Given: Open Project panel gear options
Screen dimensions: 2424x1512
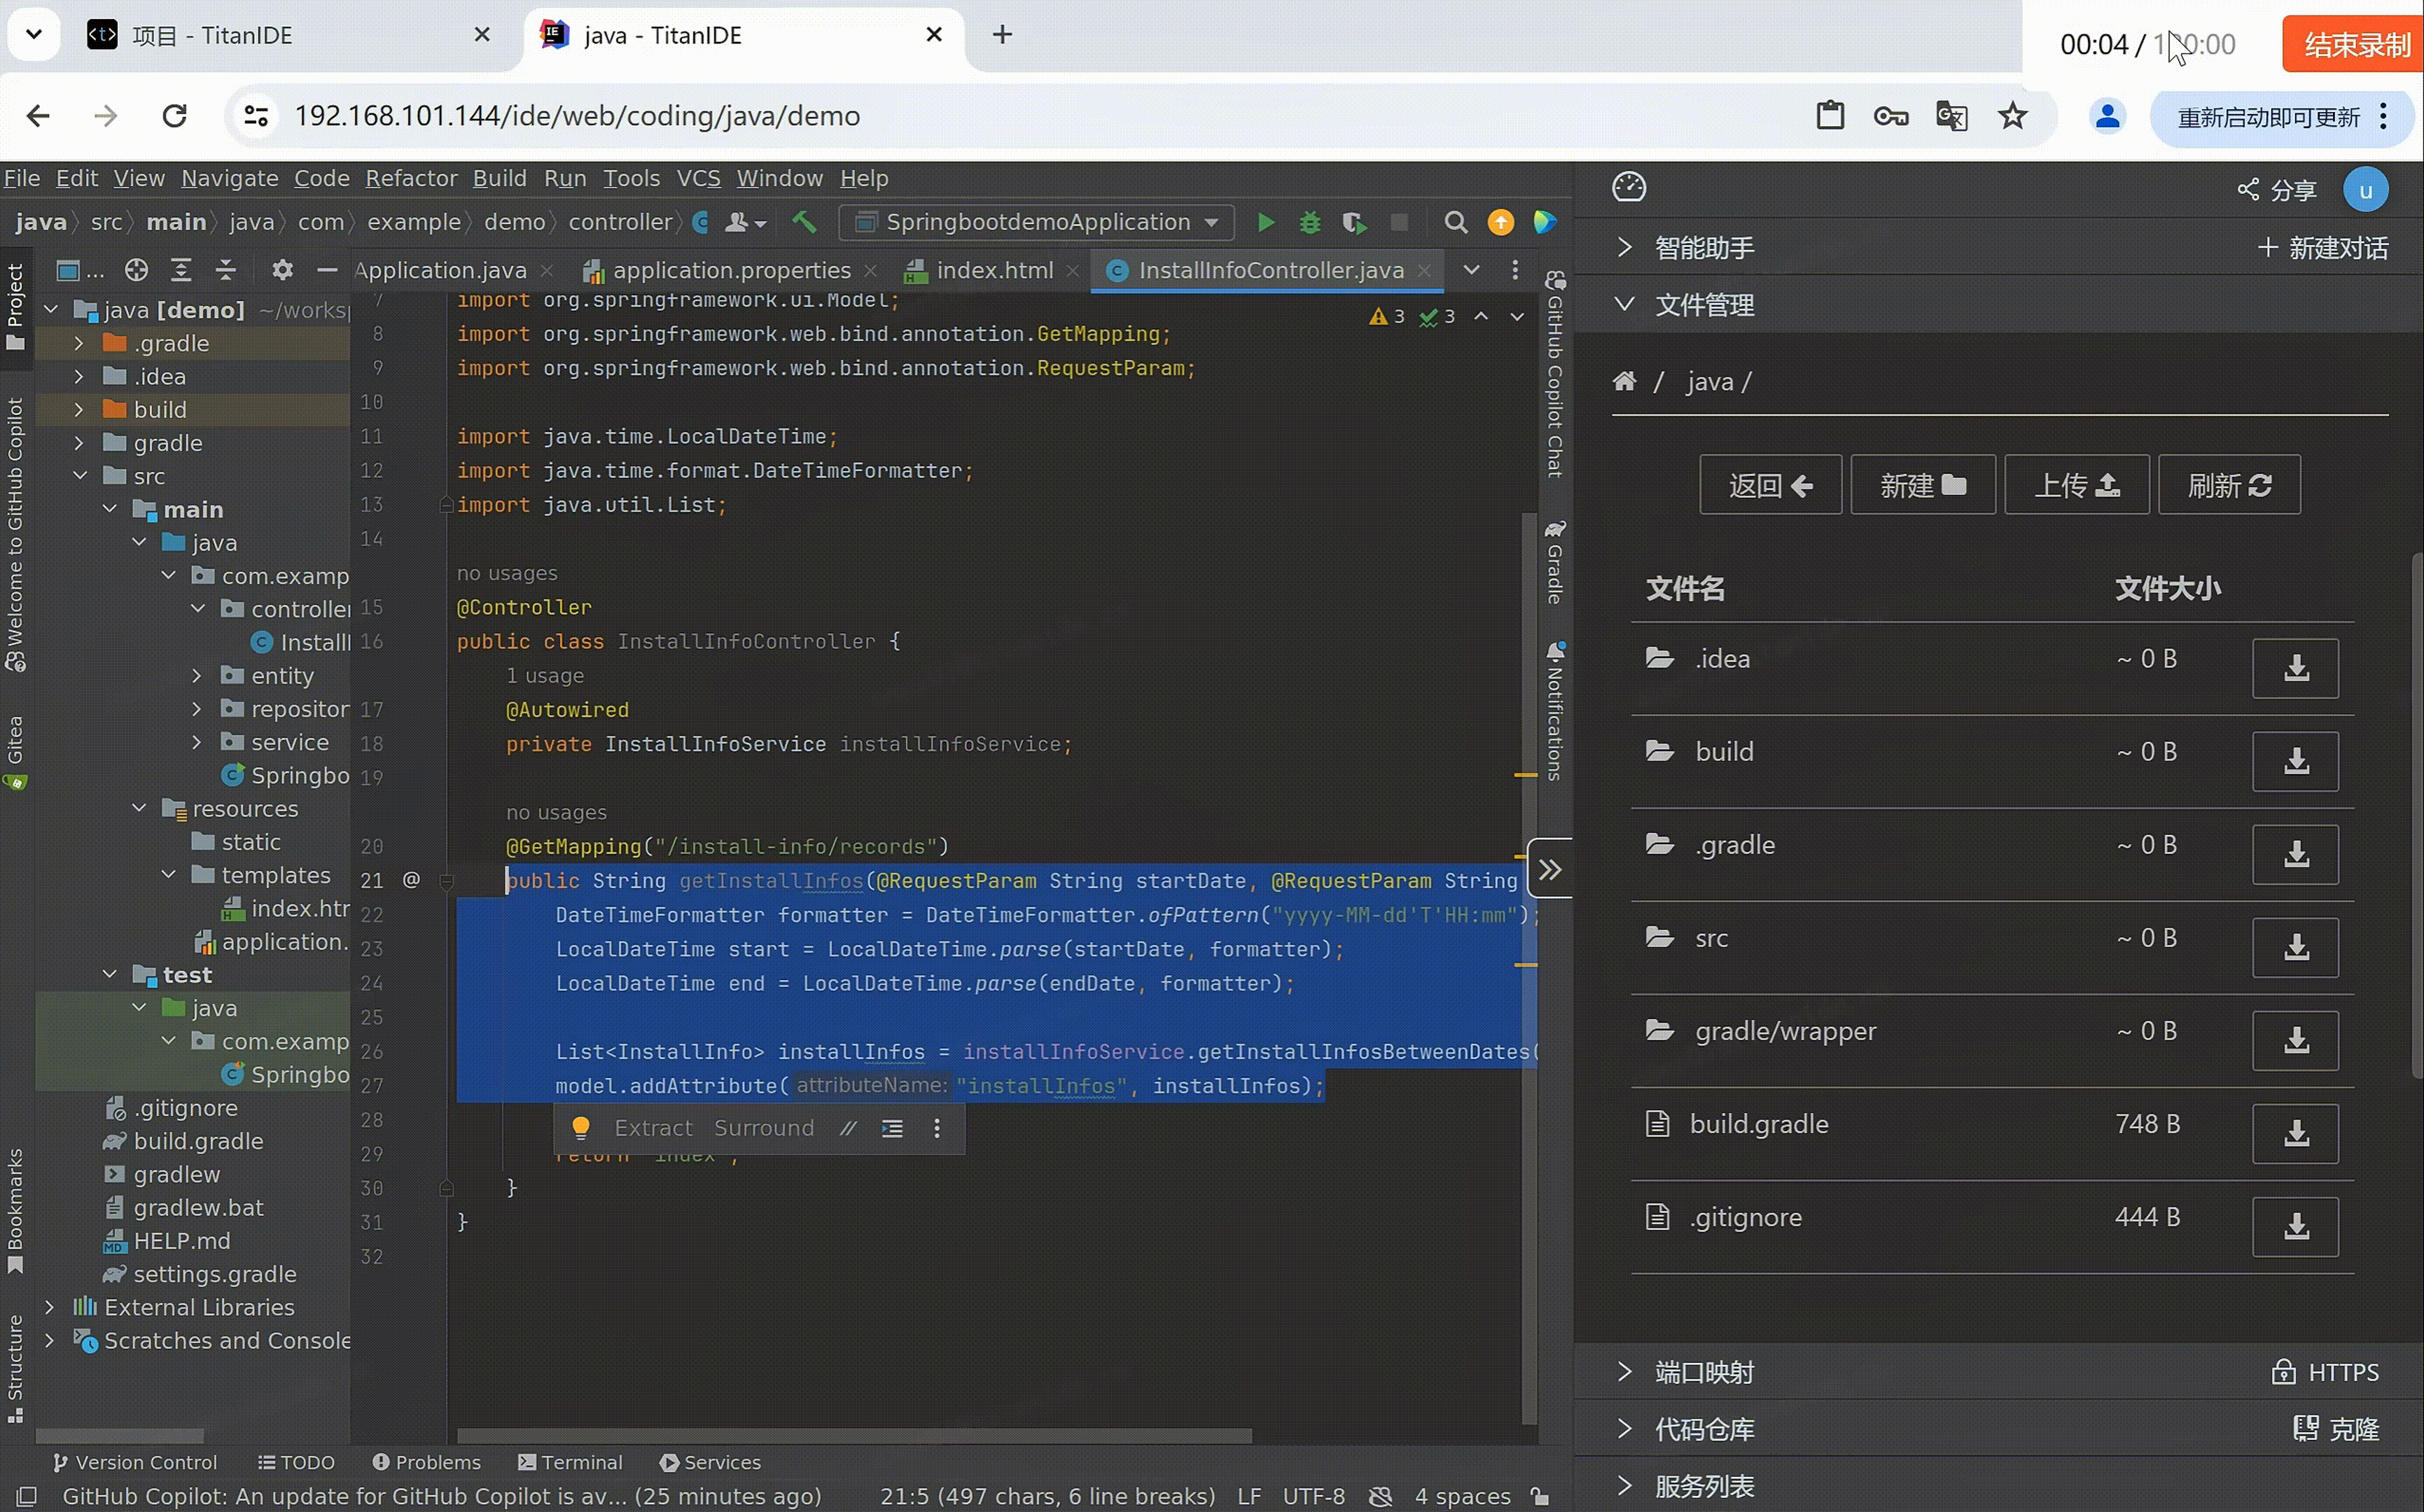Looking at the screenshot, I should [283, 270].
